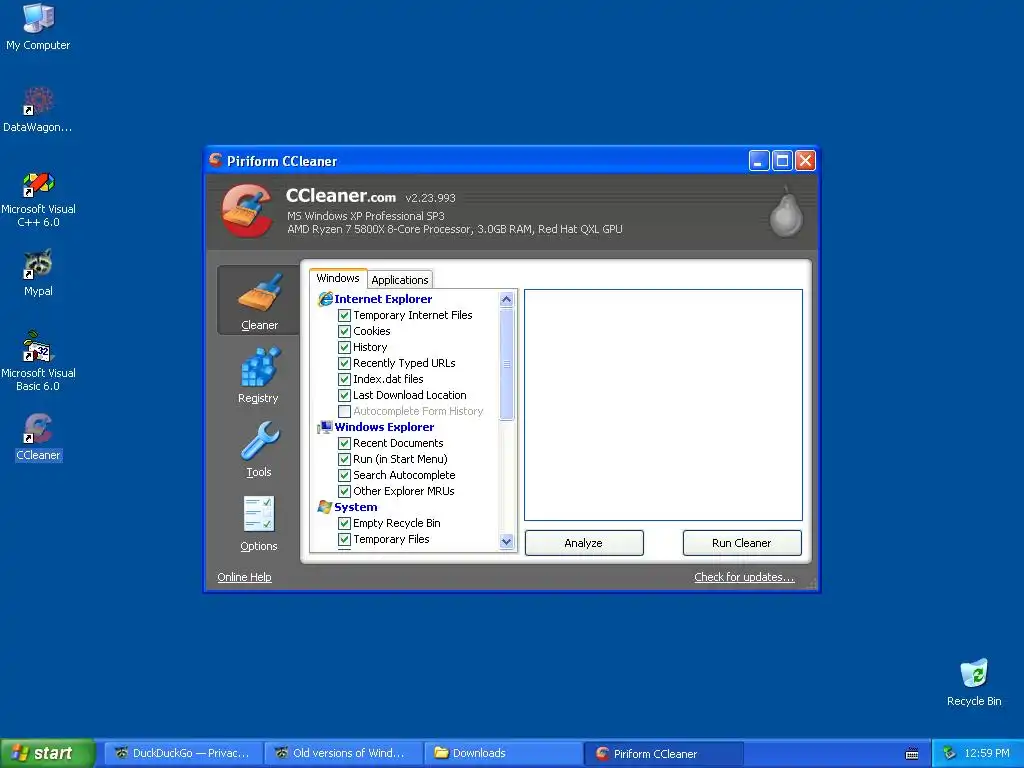Screen dimensions: 1024x768
Task: Open Downloads folder from taskbar
Action: pos(504,754)
